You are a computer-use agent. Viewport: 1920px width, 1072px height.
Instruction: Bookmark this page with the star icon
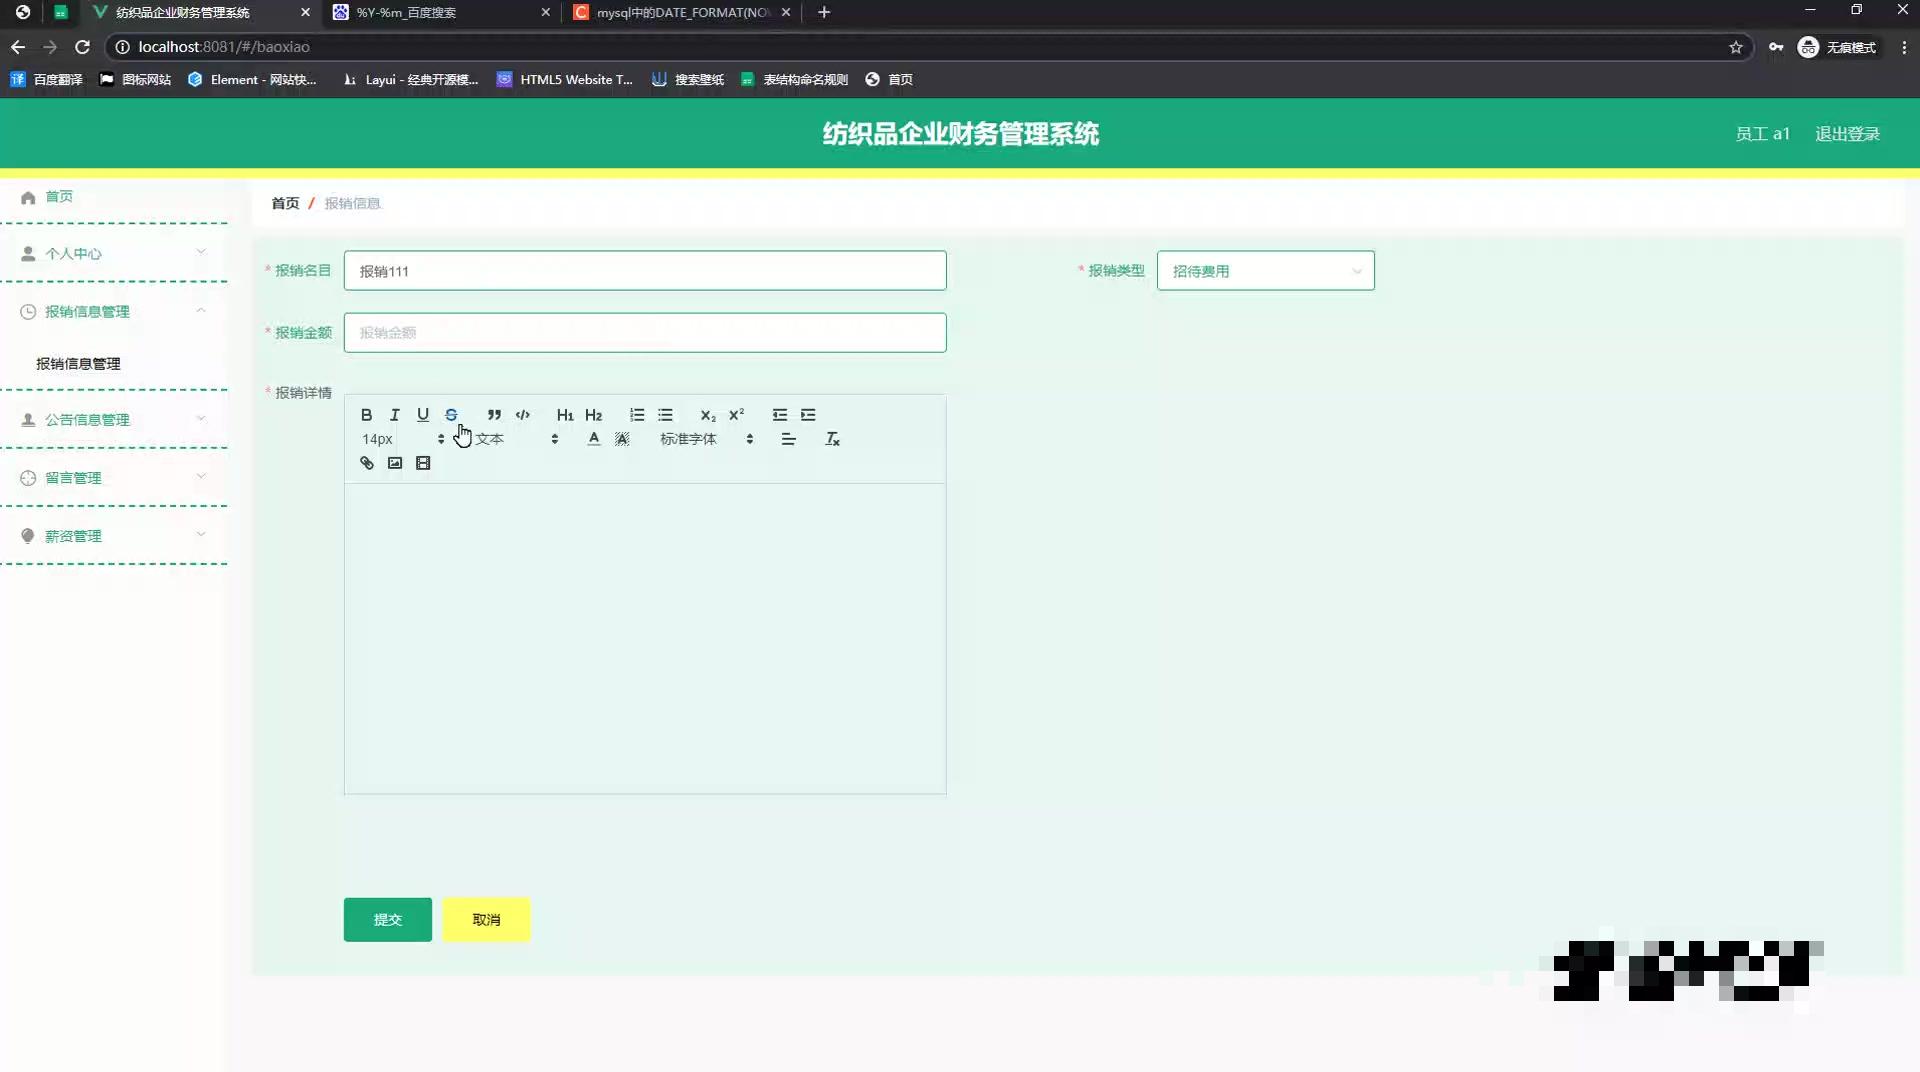pyautogui.click(x=1736, y=47)
